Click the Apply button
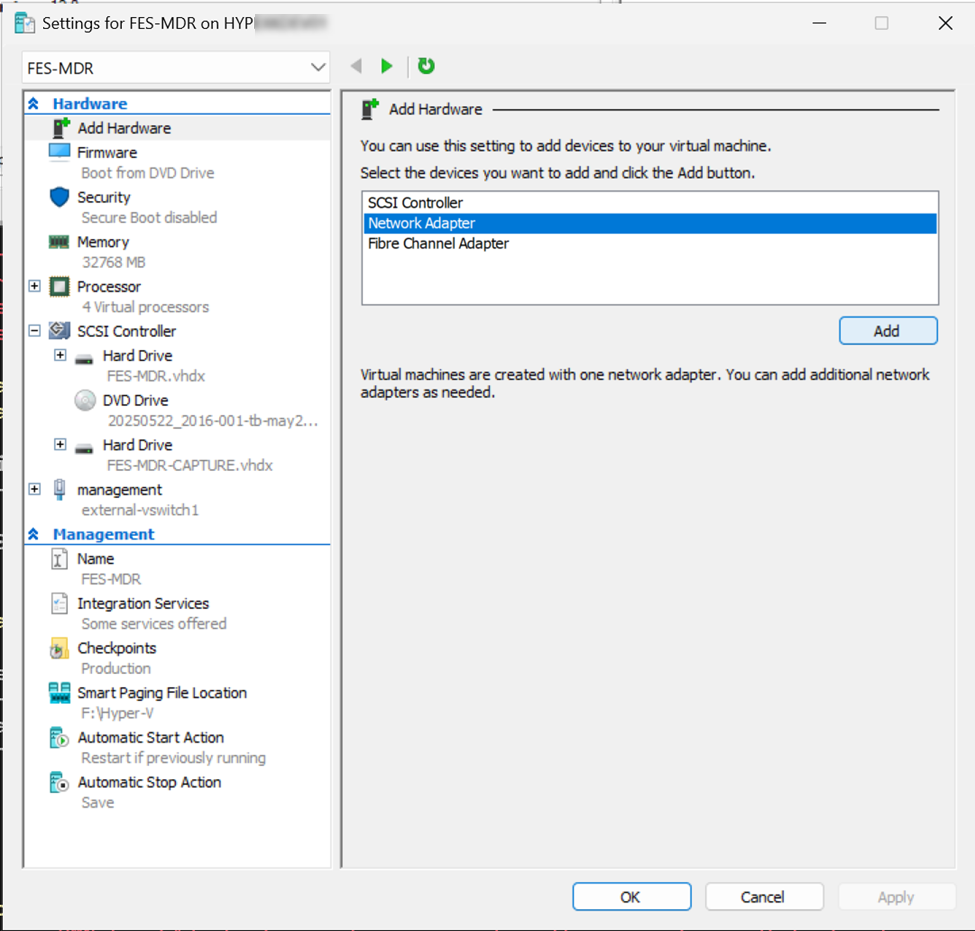Viewport: 975px width, 931px height. point(896,897)
